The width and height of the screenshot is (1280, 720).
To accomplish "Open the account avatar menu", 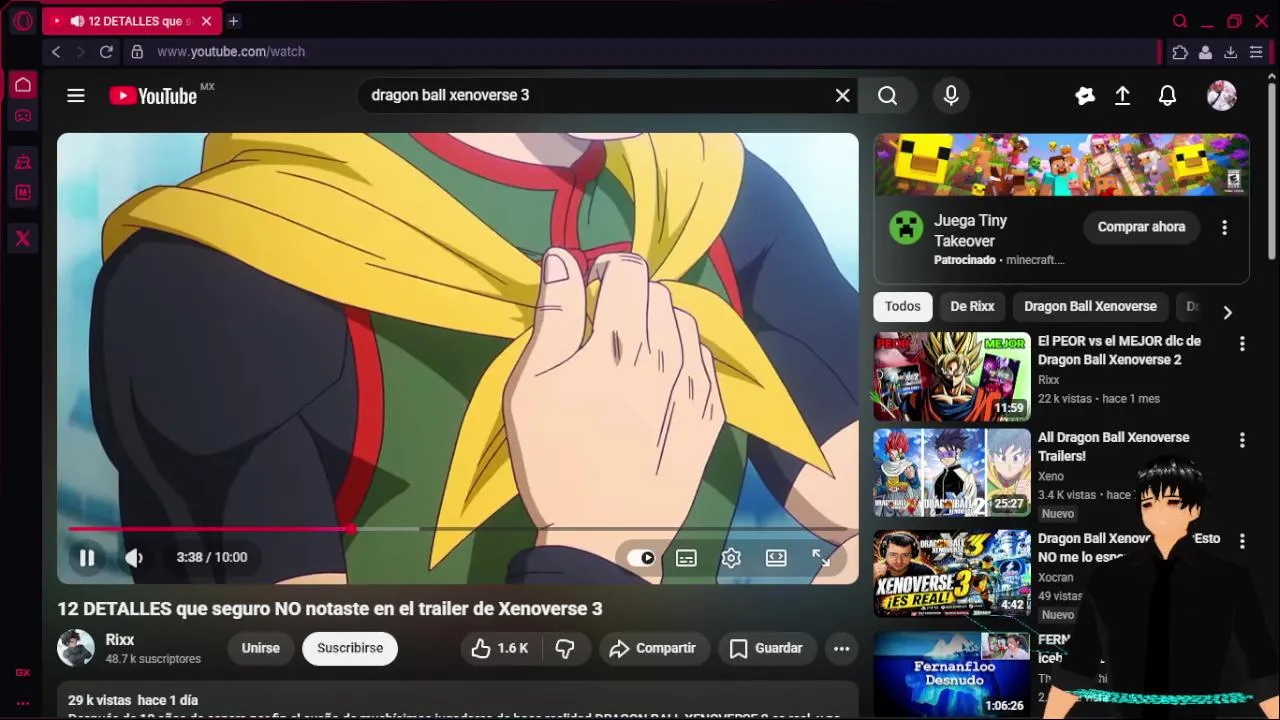I will tap(1222, 95).
